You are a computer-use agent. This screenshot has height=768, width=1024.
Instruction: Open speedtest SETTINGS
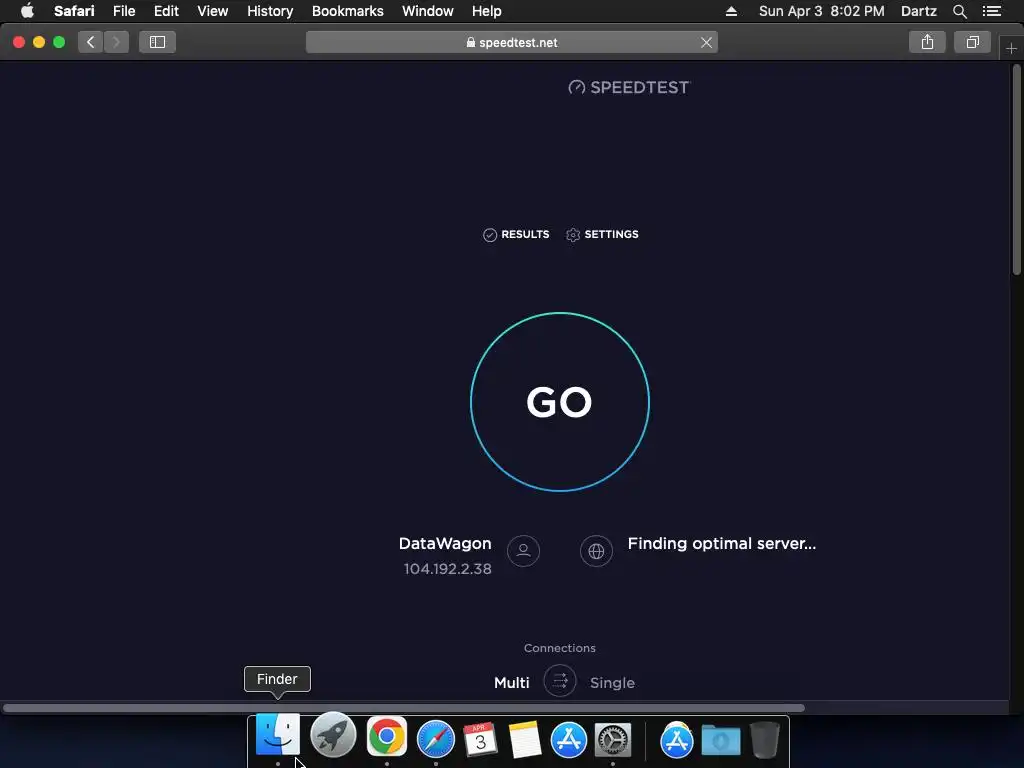coord(602,234)
